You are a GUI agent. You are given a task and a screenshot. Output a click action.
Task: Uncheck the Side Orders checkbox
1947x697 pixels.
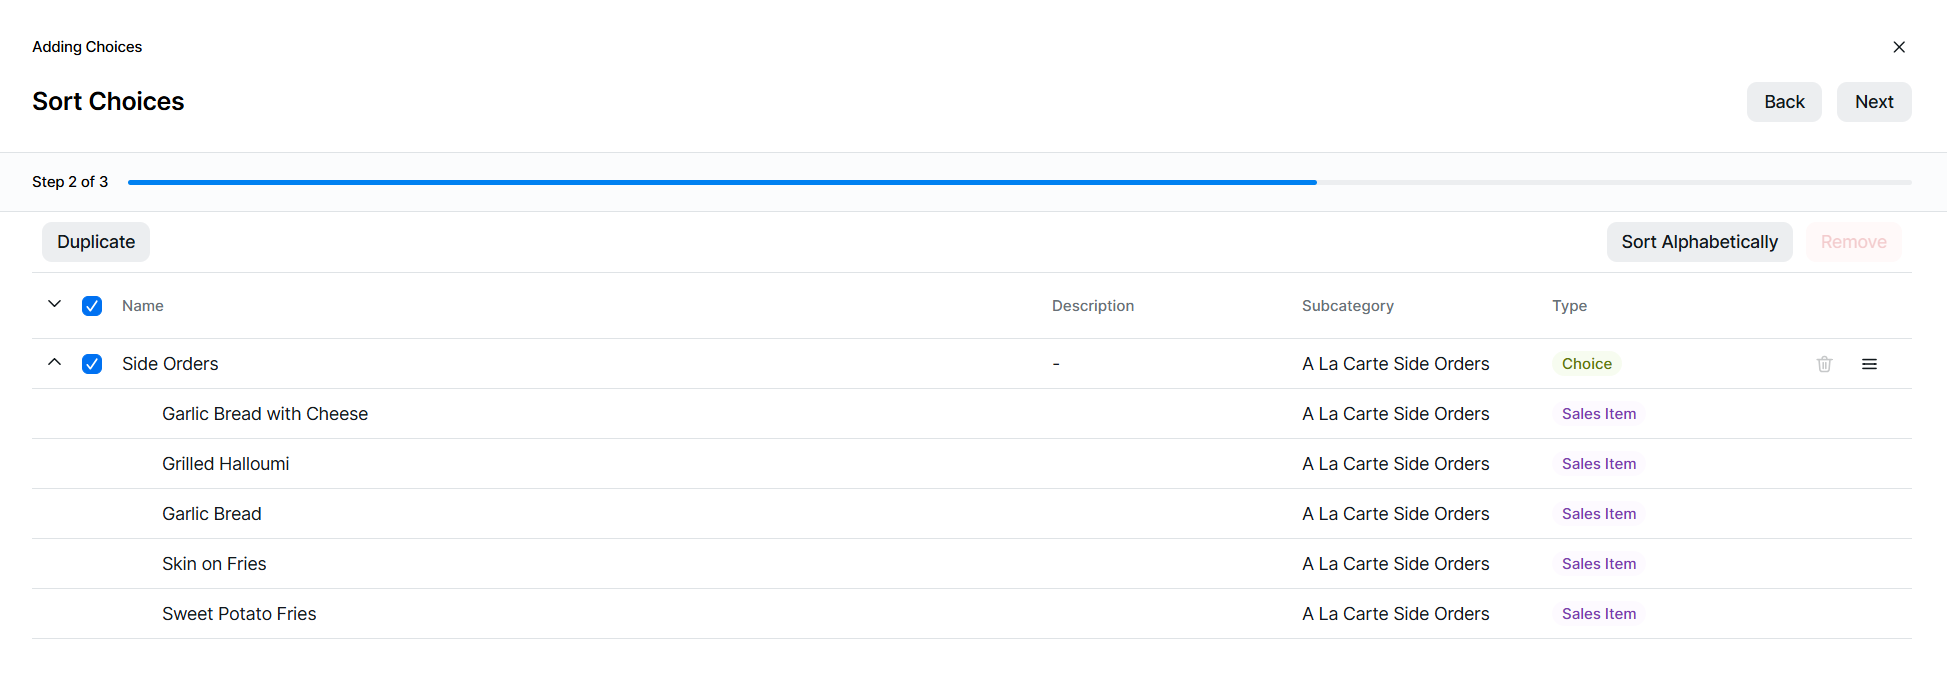[x=92, y=364]
